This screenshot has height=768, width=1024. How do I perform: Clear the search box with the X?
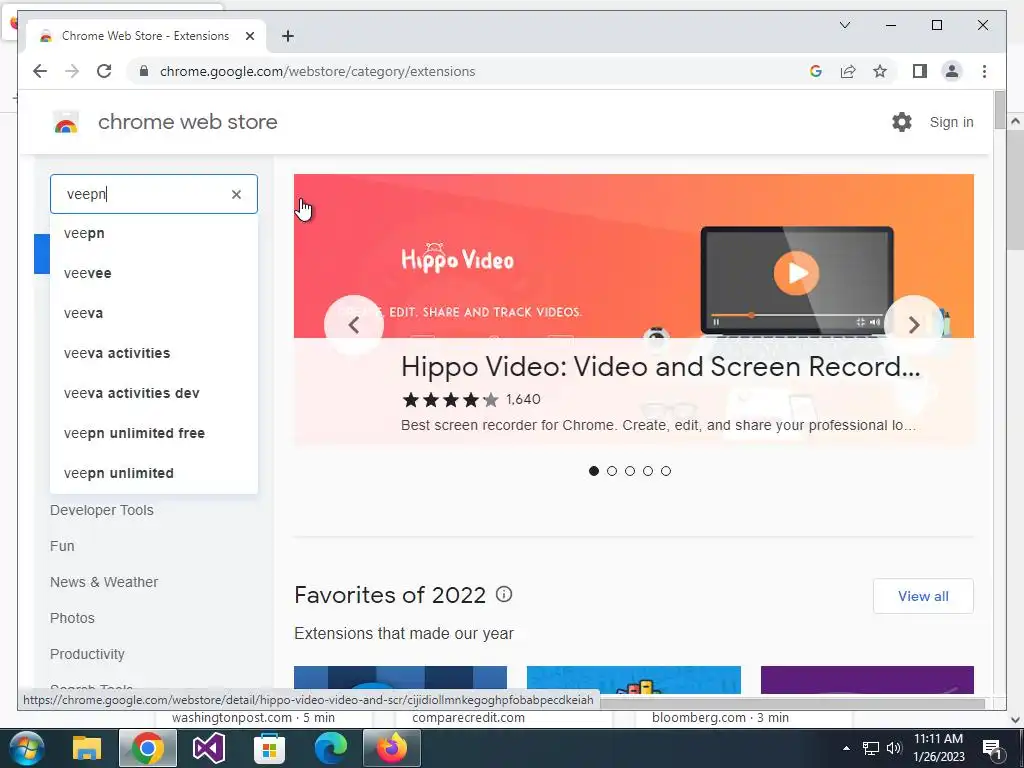(x=236, y=194)
